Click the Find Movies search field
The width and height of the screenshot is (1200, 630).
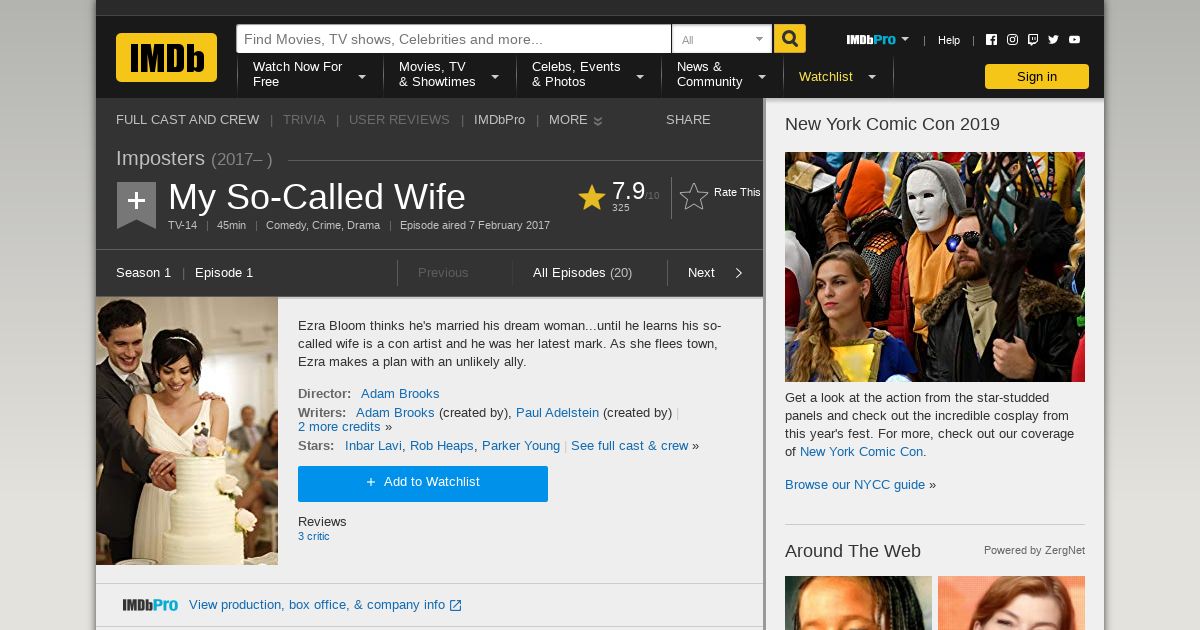coord(453,39)
